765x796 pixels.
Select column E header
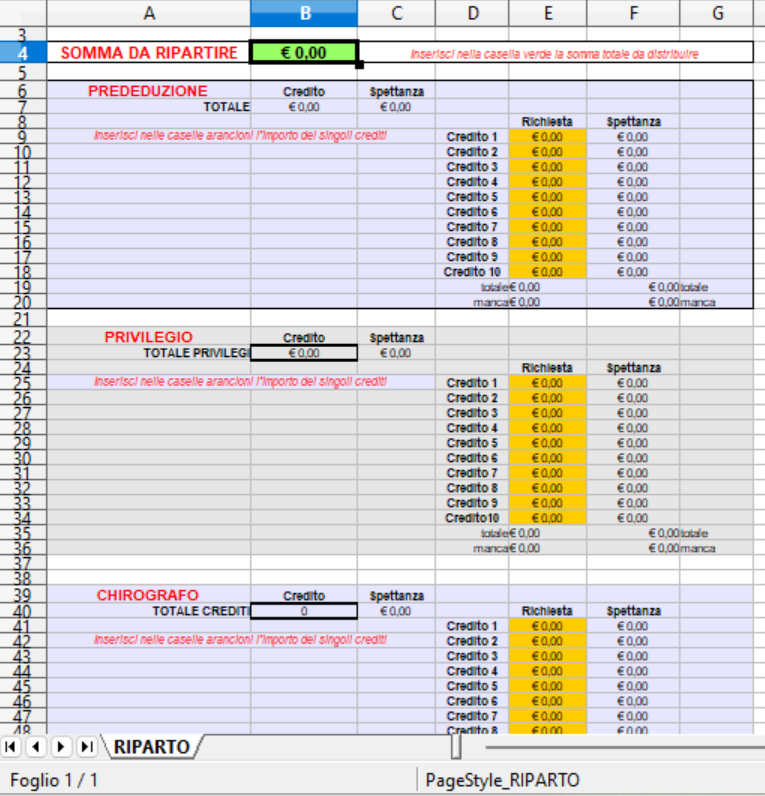pyautogui.click(x=548, y=13)
